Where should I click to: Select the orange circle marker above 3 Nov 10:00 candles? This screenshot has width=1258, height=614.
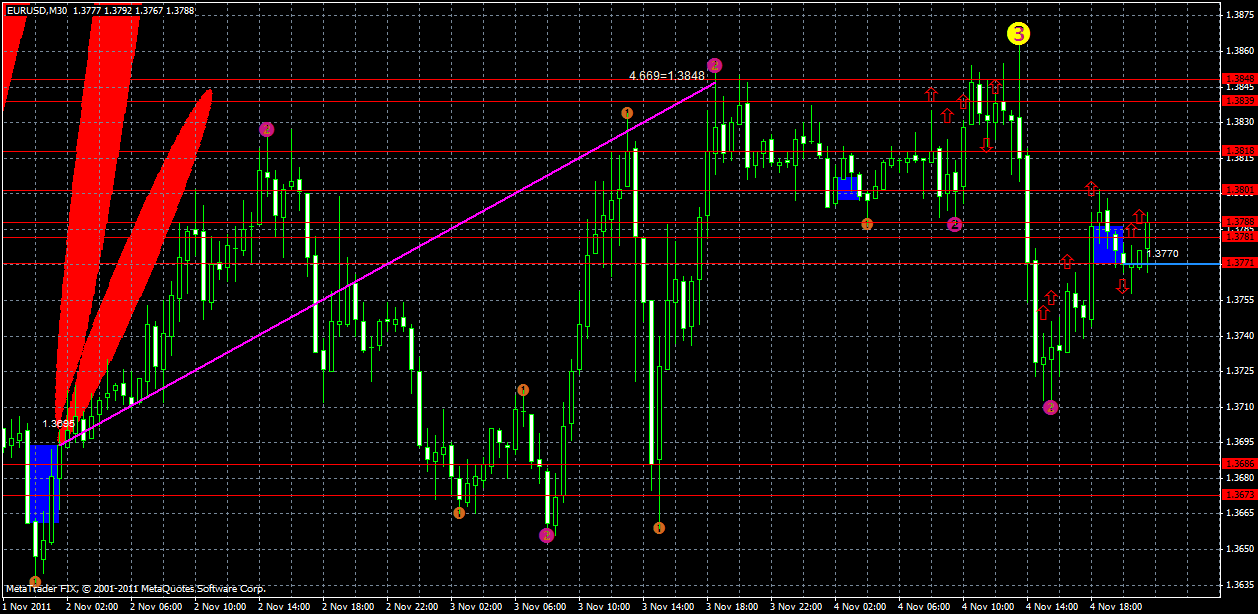point(627,113)
